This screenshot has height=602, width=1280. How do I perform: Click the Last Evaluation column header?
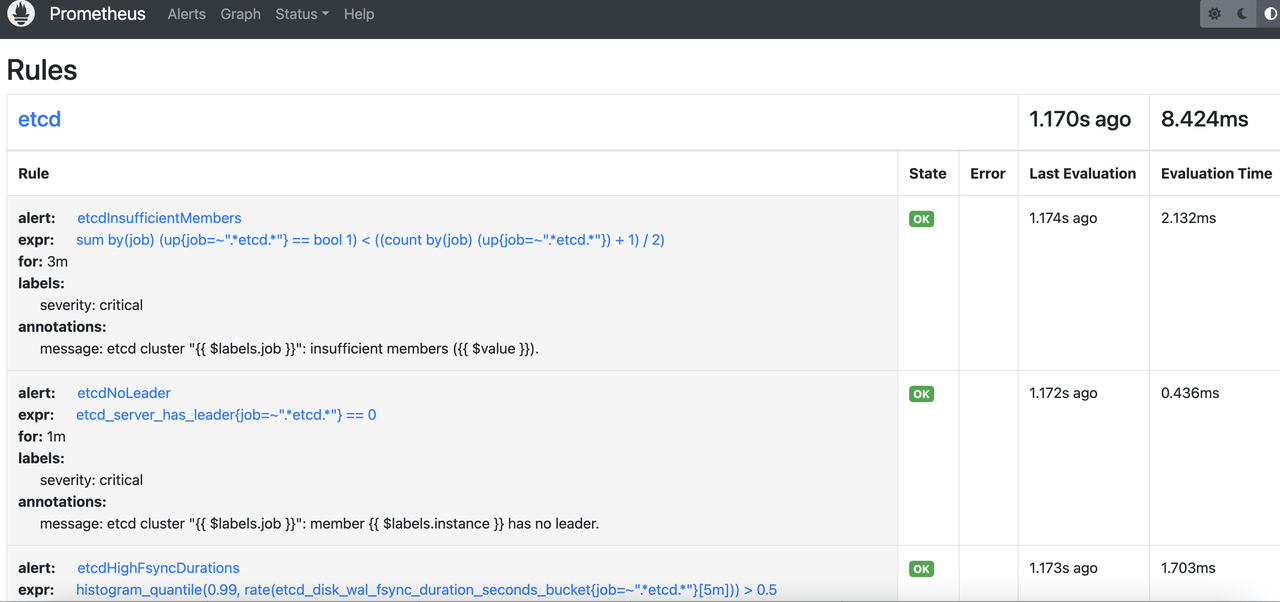(1082, 173)
